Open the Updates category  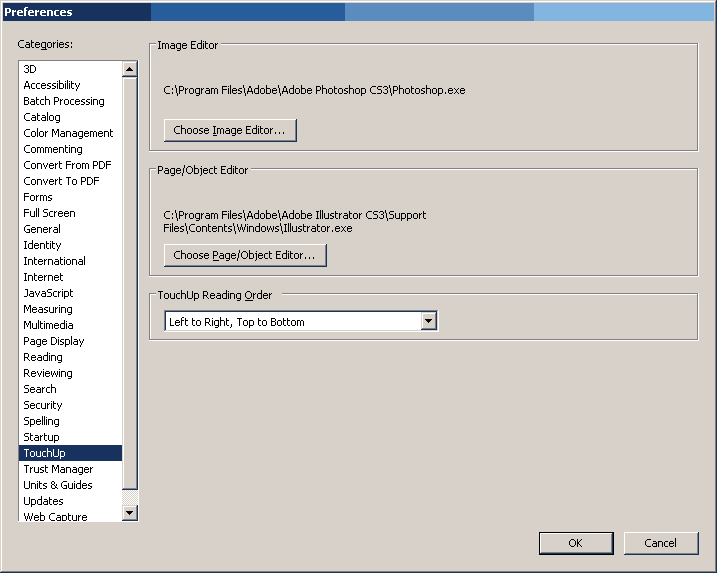point(70,501)
